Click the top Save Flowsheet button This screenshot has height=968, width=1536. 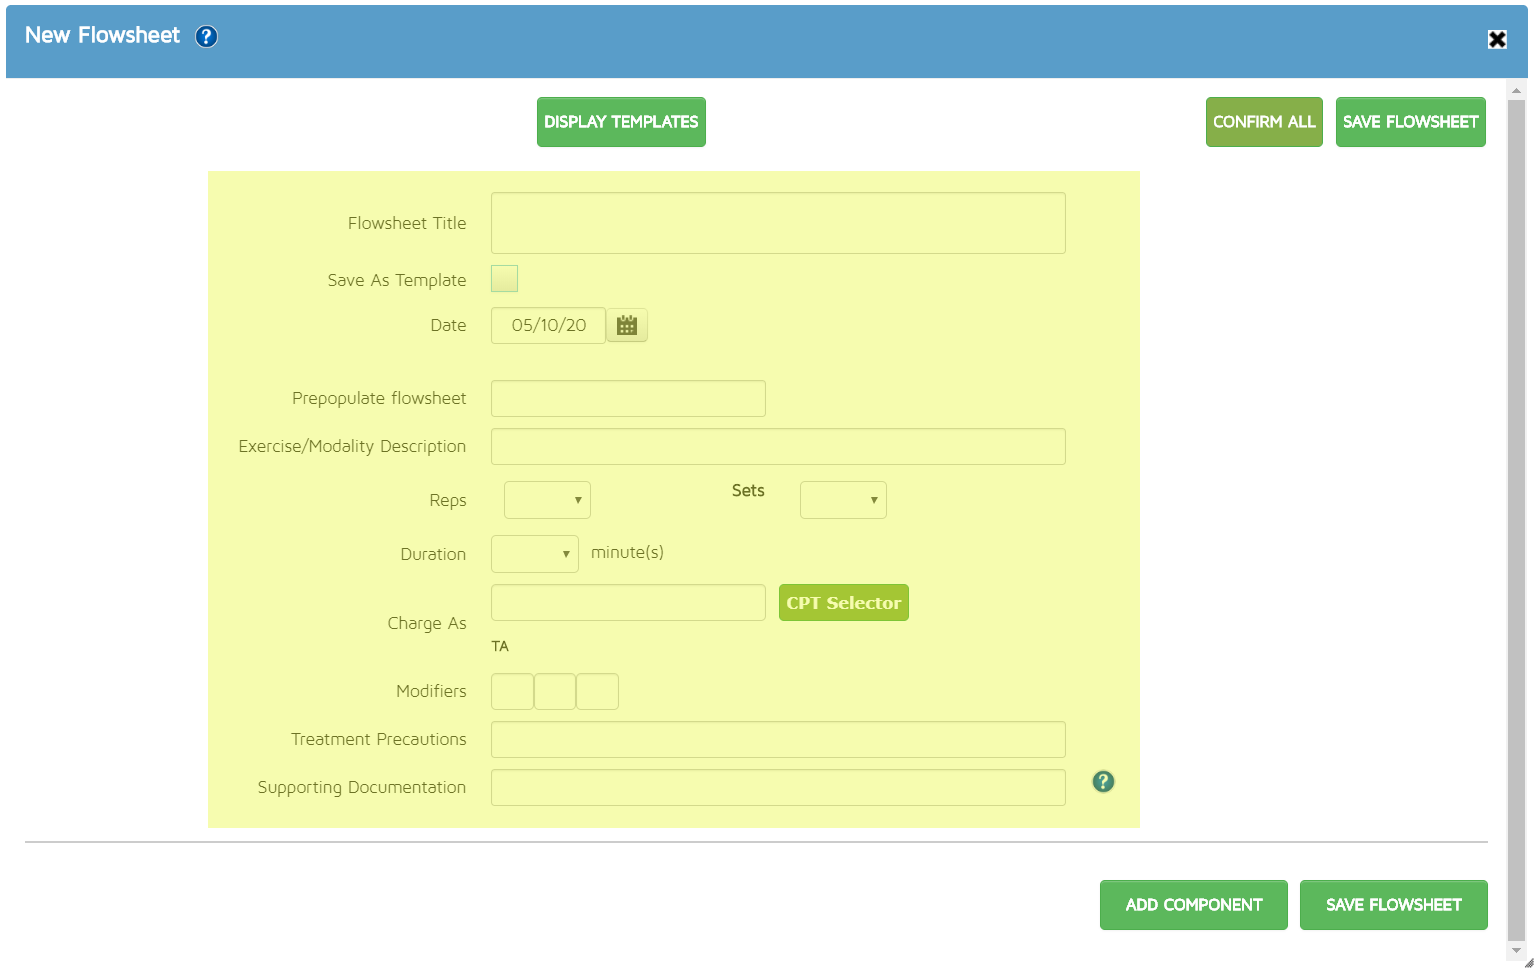(x=1410, y=122)
